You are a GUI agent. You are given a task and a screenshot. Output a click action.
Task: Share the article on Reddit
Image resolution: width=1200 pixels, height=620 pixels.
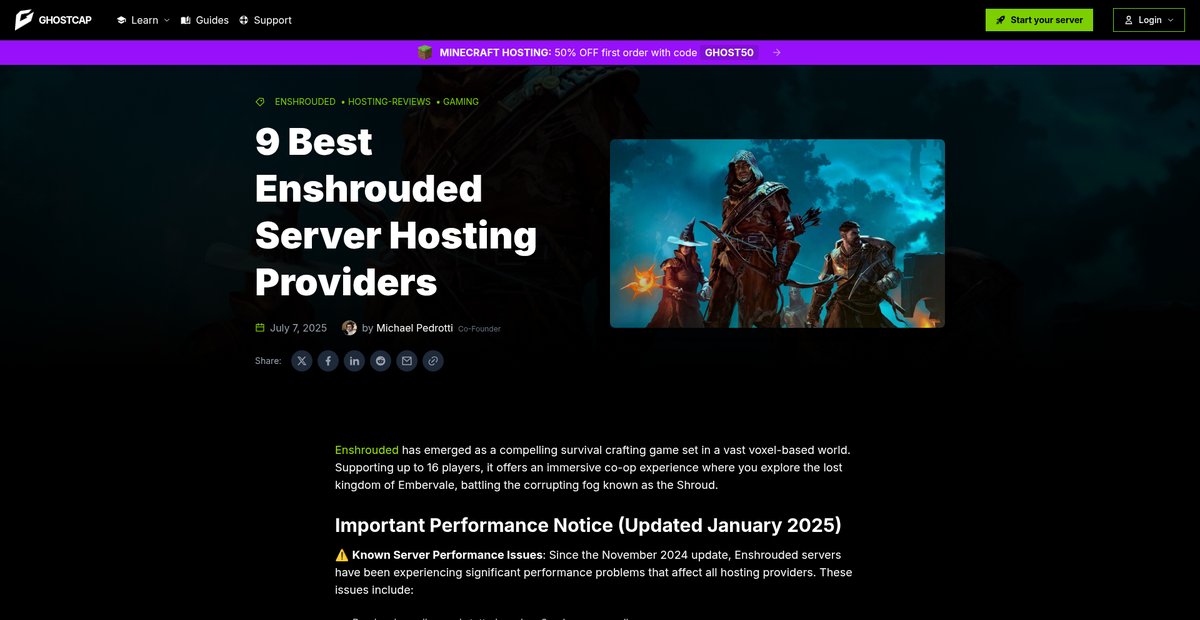pos(380,361)
